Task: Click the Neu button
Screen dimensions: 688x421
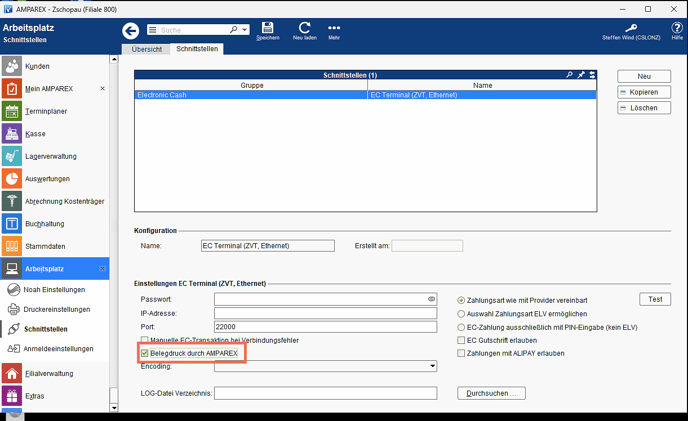Action: coord(644,76)
